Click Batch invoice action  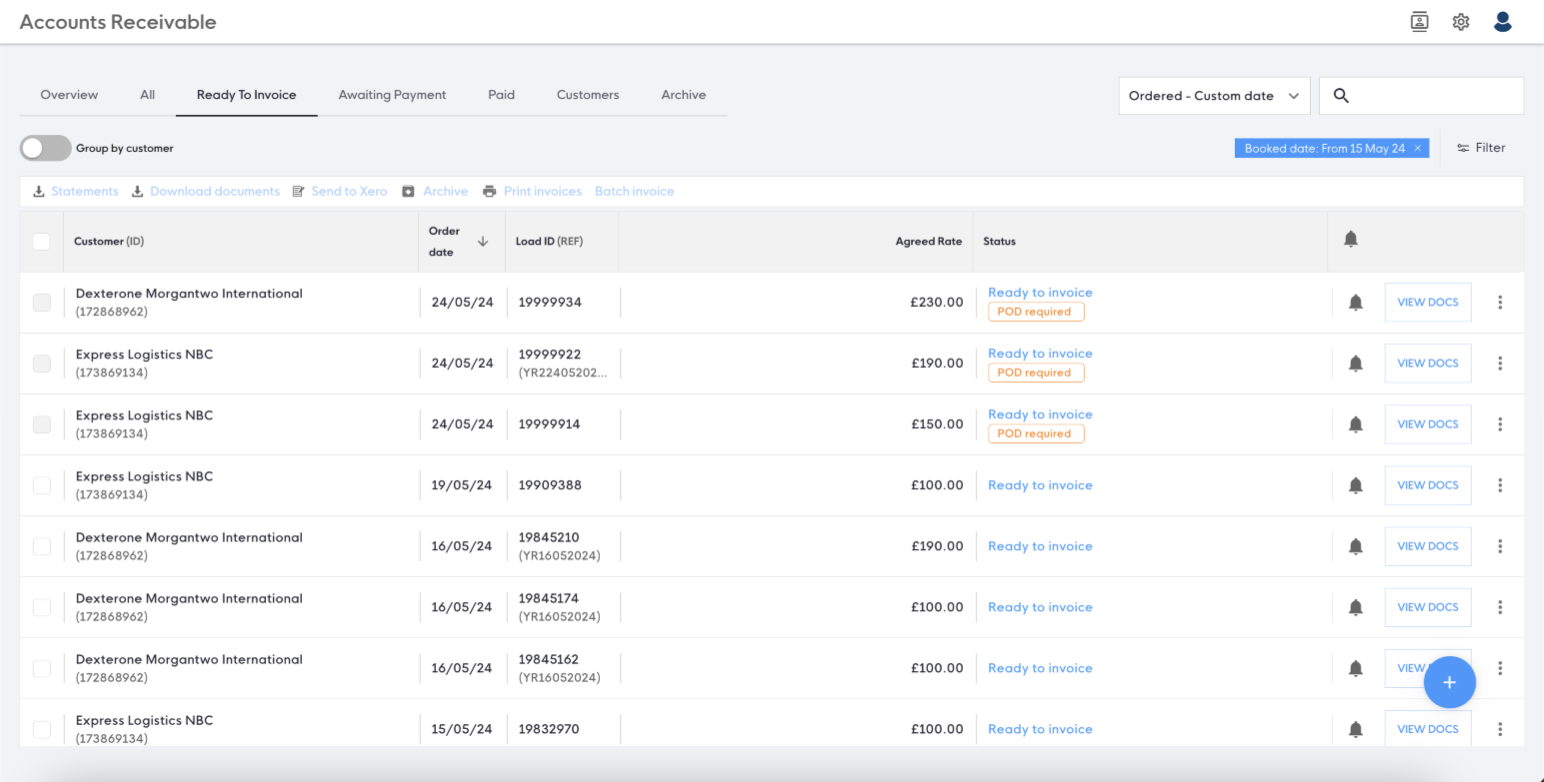point(634,191)
